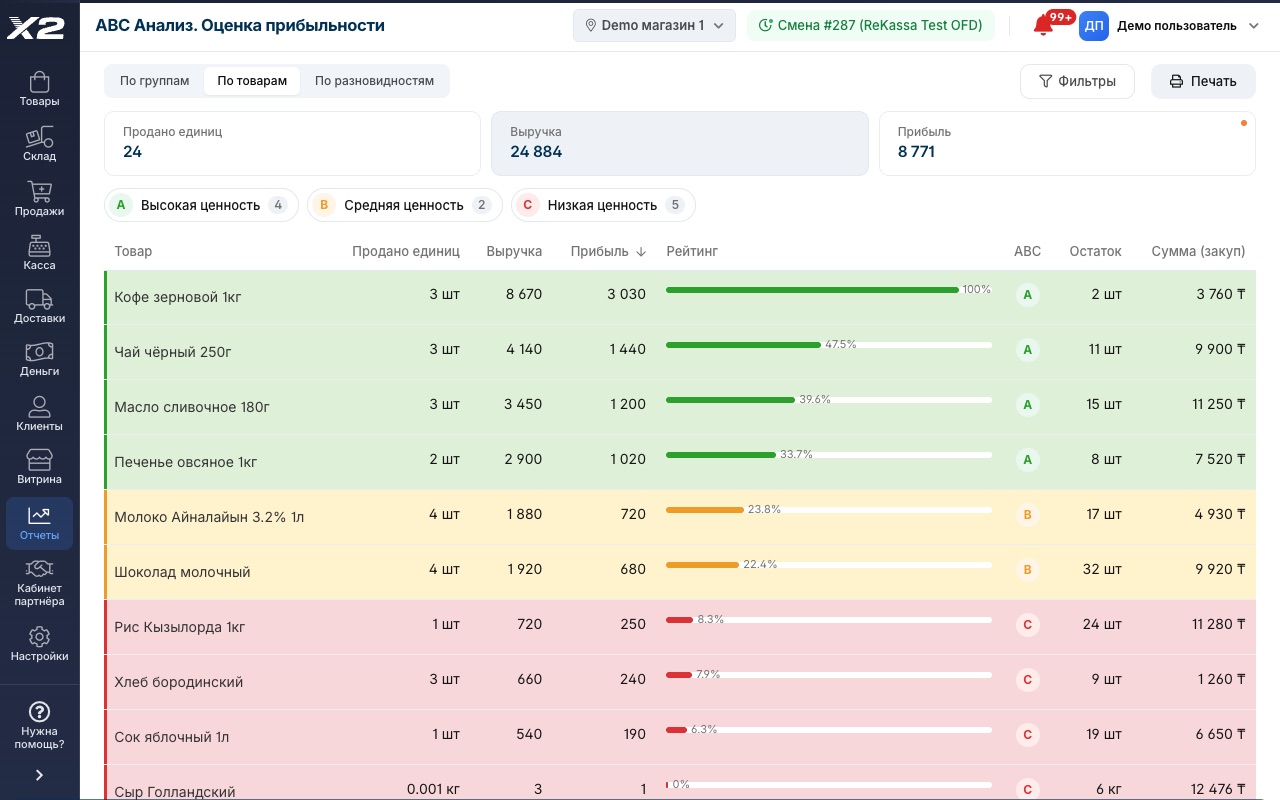
Task: Expand the sidebar with bottom chevron
Action: (x=39, y=775)
